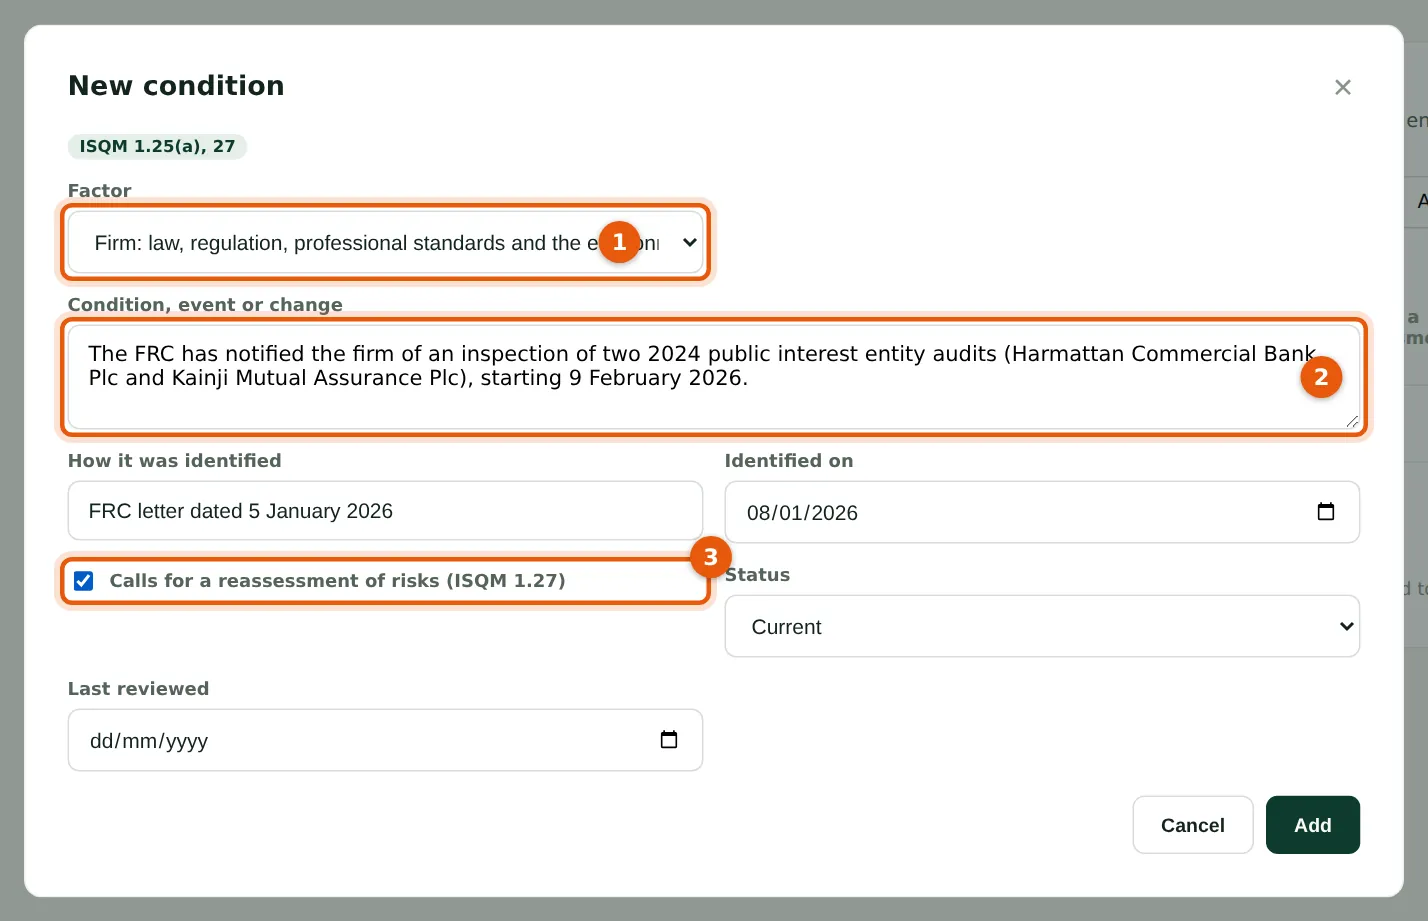Click the chevron arrow of the Factor select
Image resolution: width=1428 pixels, height=921 pixels.
coord(689,242)
